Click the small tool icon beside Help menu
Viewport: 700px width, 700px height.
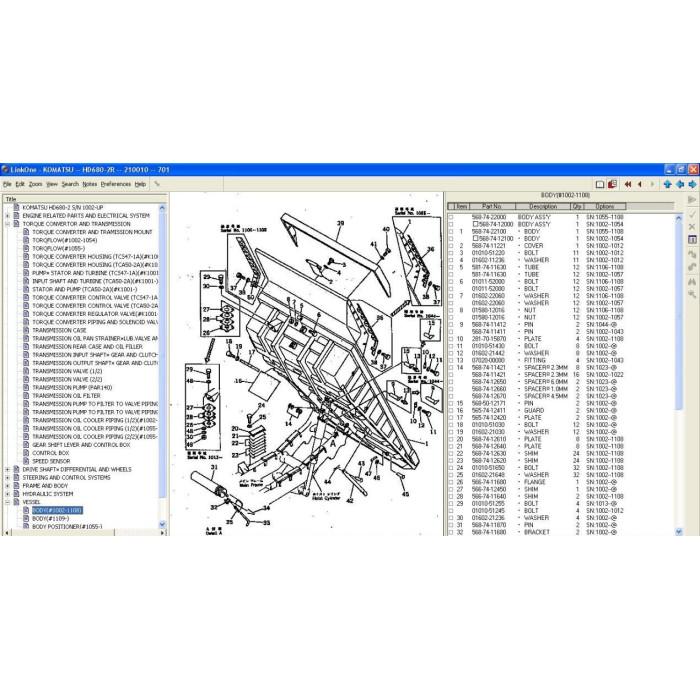coord(157,184)
